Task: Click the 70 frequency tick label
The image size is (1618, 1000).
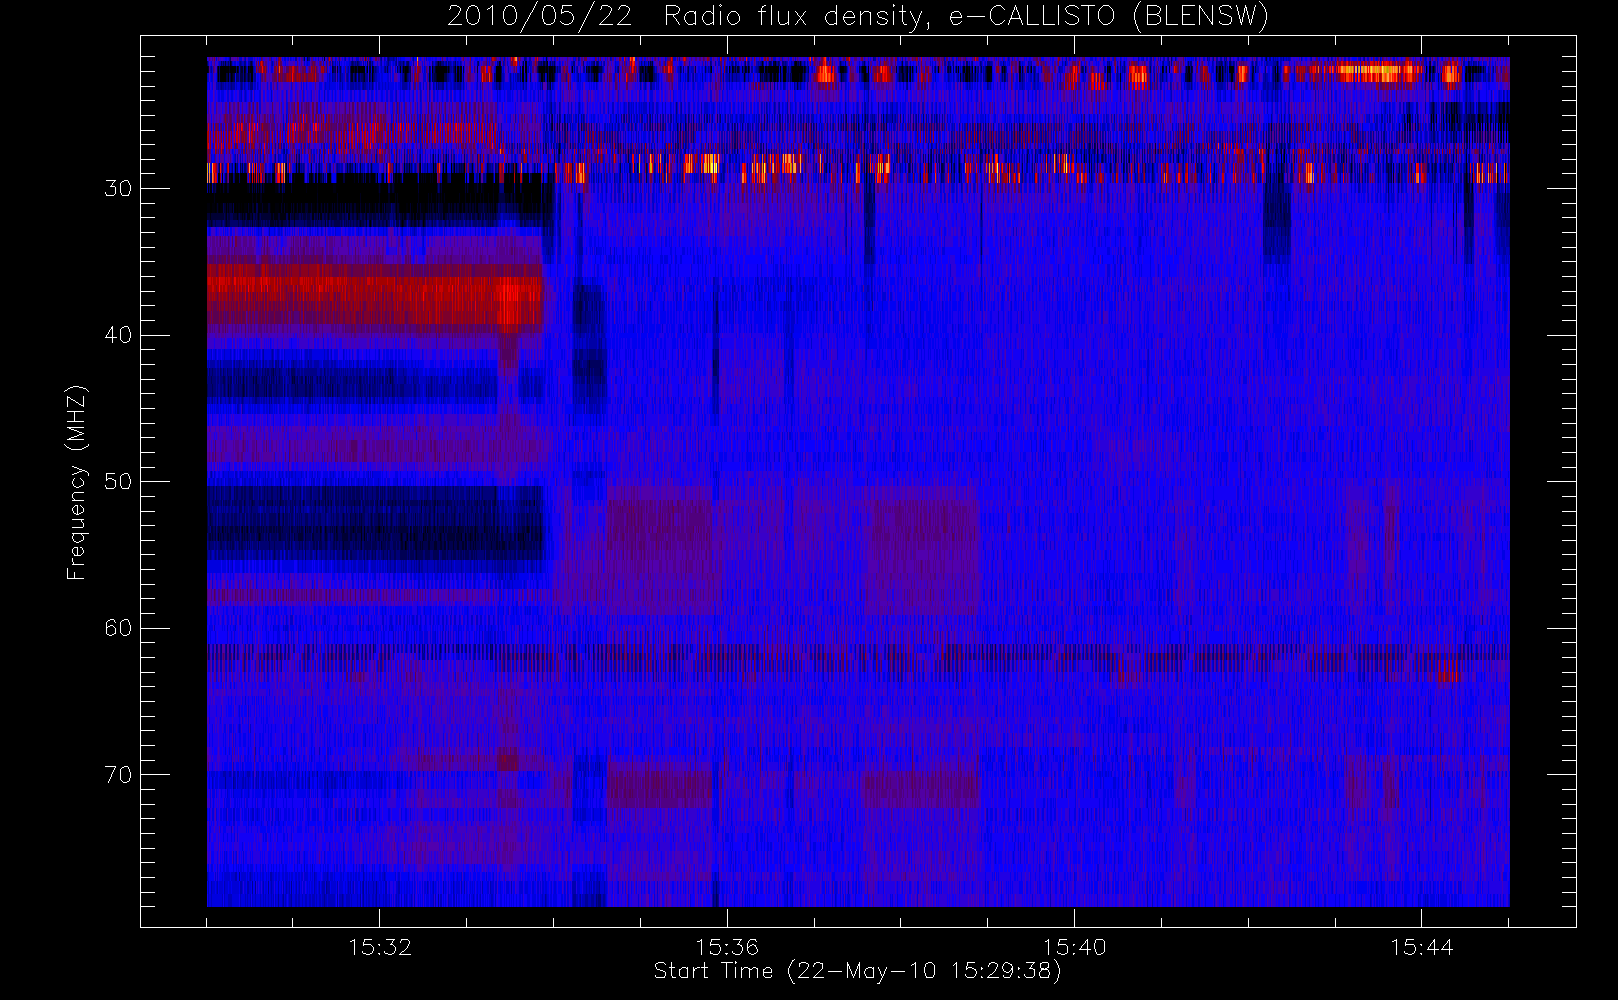Action: pyautogui.click(x=118, y=774)
